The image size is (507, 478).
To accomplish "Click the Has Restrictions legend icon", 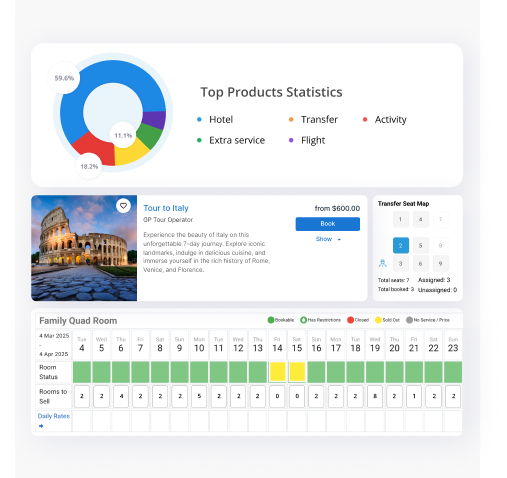I will point(303,320).
